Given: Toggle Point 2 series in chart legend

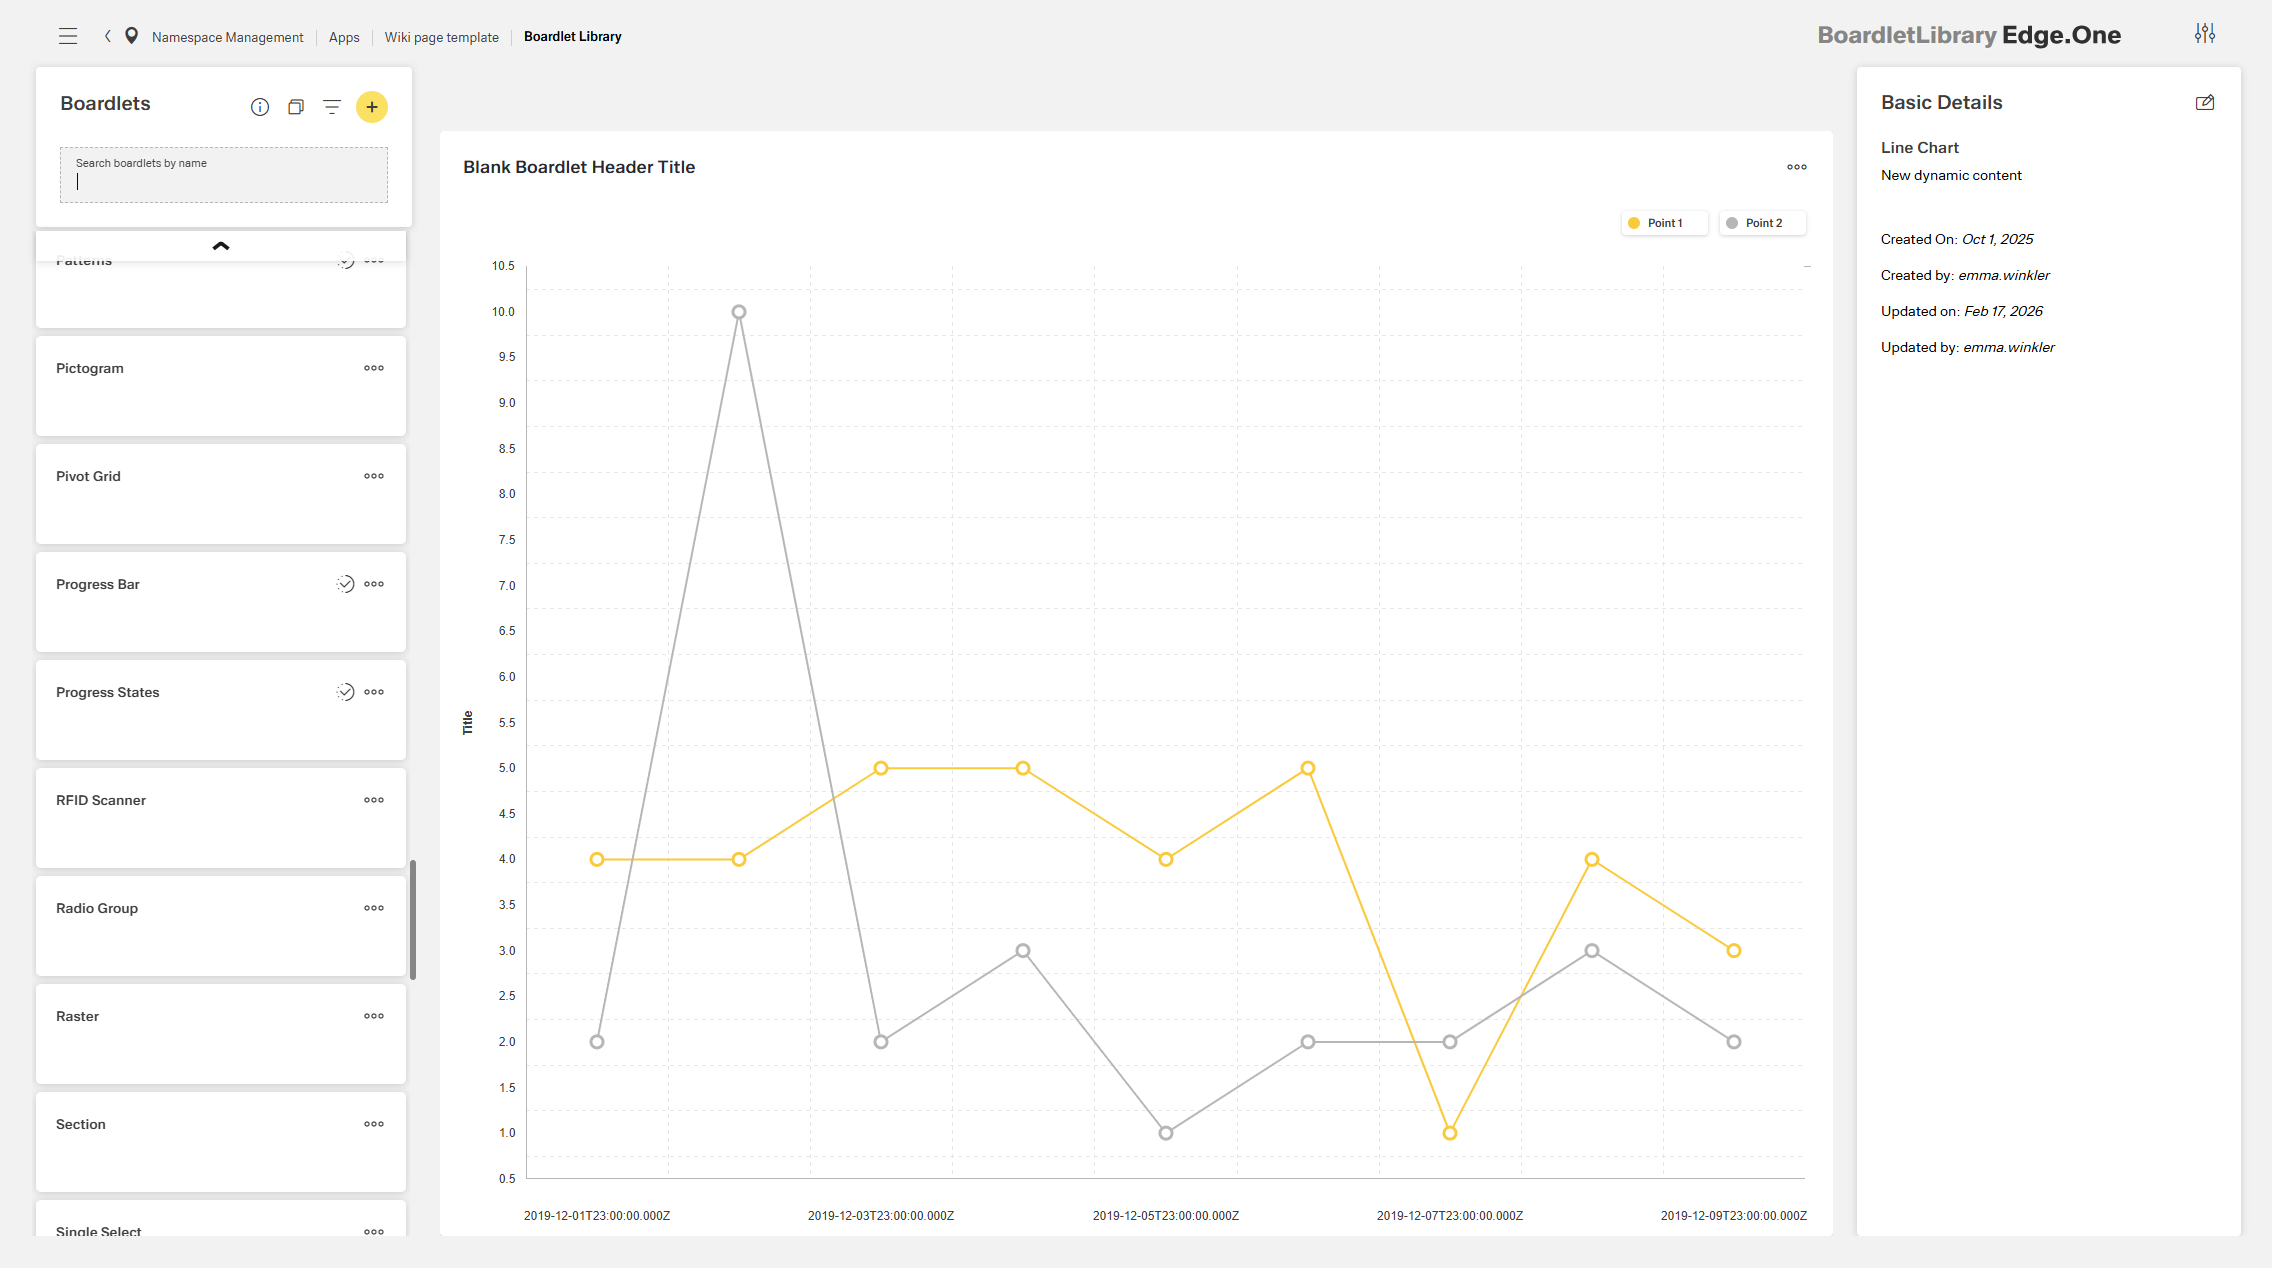Looking at the screenshot, I should pyautogui.click(x=1761, y=223).
